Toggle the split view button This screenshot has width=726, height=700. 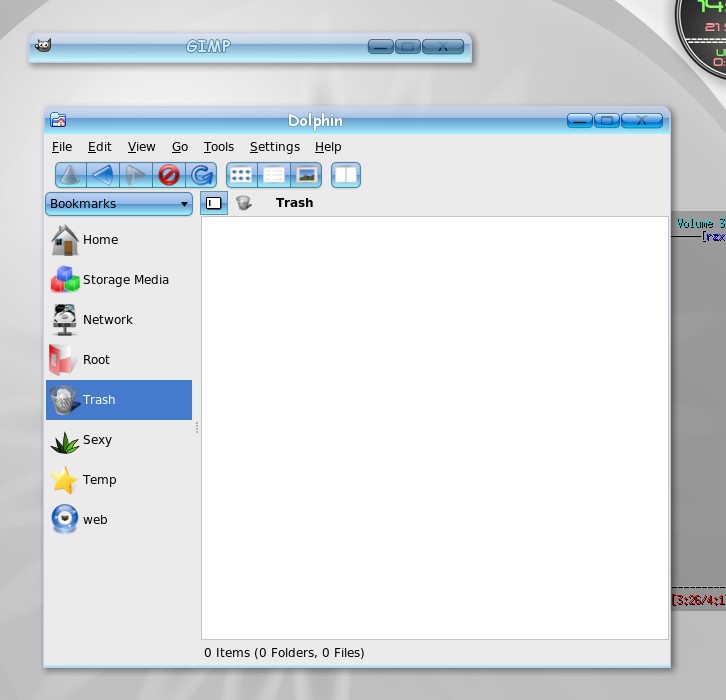pyautogui.click(x=346, y=175)
